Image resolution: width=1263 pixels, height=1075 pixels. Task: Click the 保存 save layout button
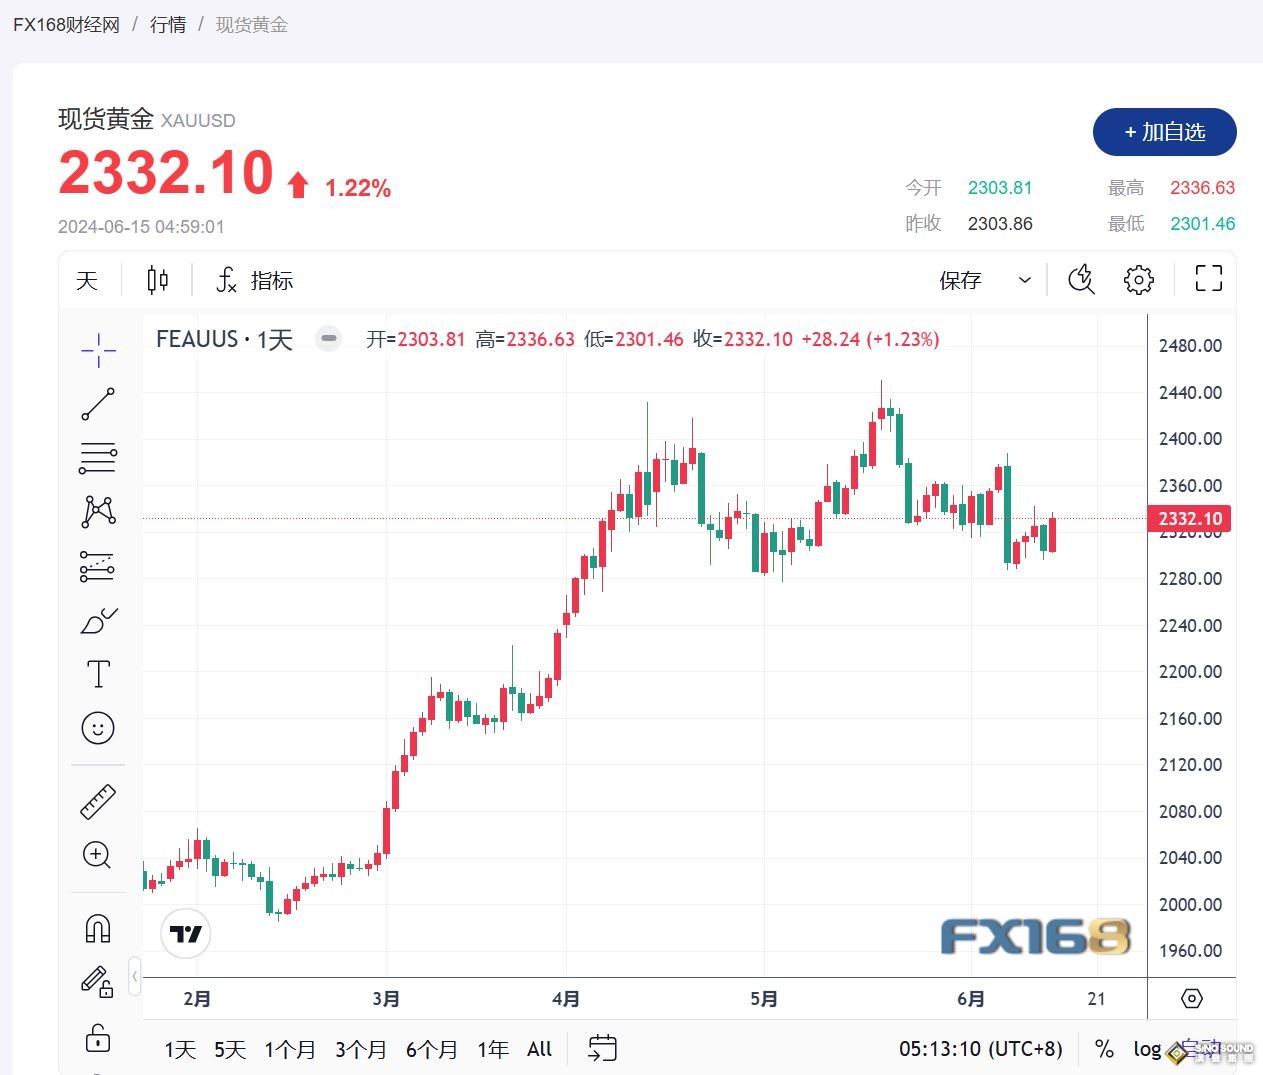[960, 280]
